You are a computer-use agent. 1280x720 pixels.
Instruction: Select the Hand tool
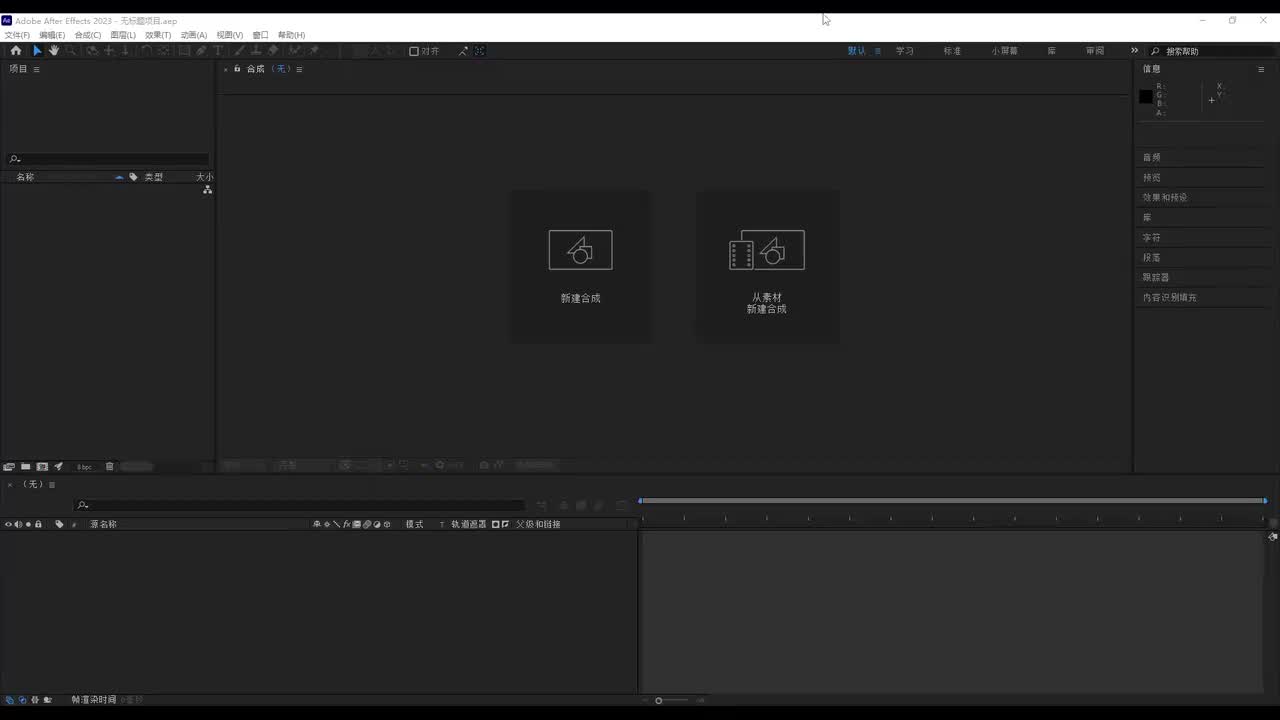pyautogui.click(x=54, y=51)
